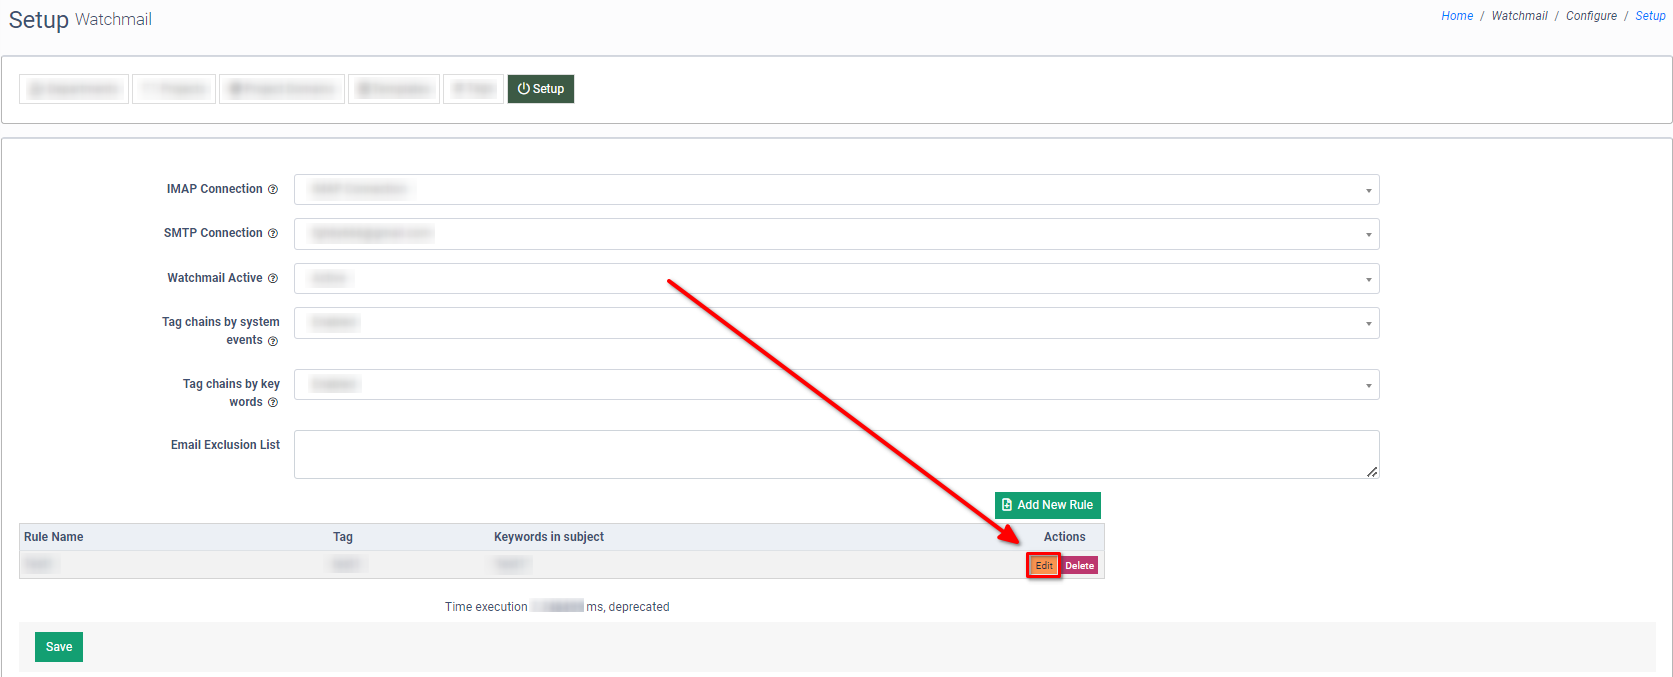This screenshot has width=1673, height=677.
Task: Click the Rule Name column header
Action: point(54,537)
